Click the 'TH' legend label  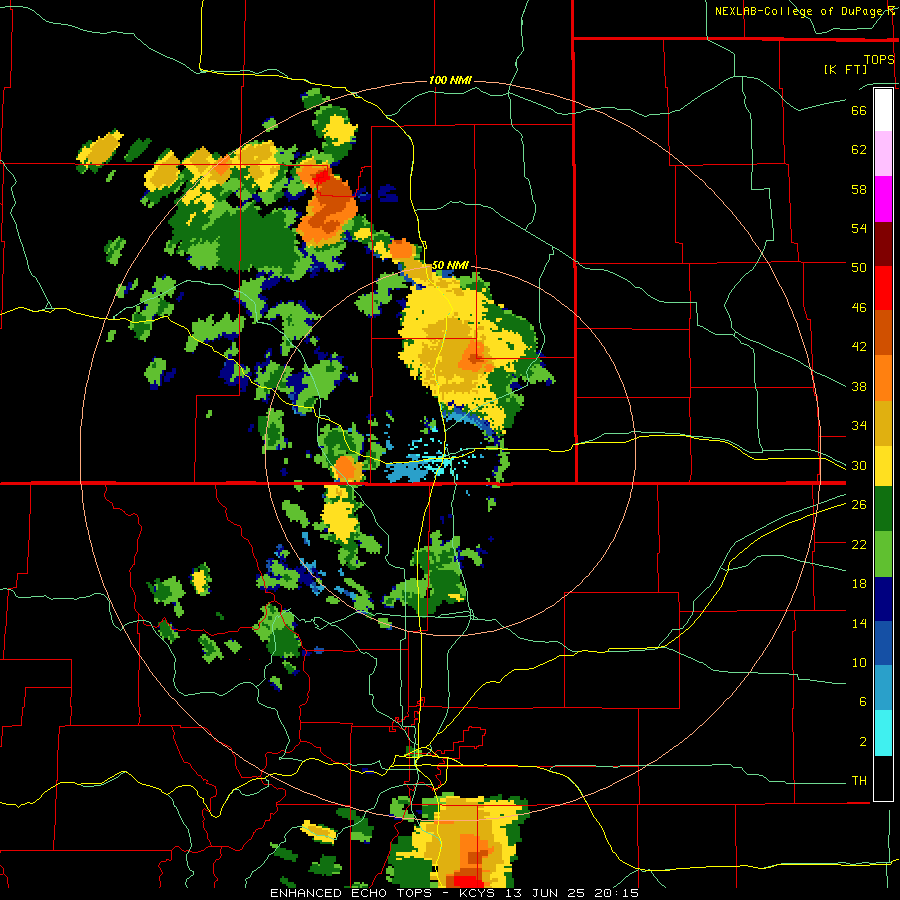tap(859, 781)
